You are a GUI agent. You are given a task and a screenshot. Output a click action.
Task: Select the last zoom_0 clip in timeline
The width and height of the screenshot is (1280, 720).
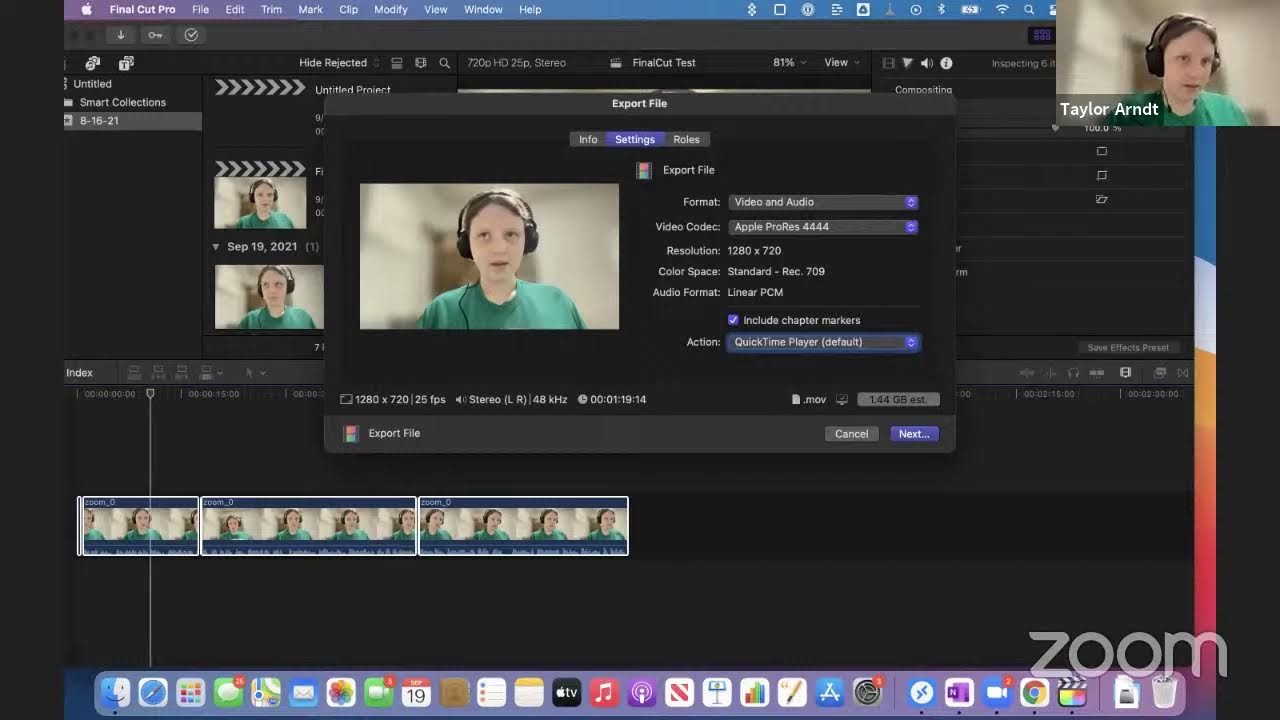click(x=523, y=526)
